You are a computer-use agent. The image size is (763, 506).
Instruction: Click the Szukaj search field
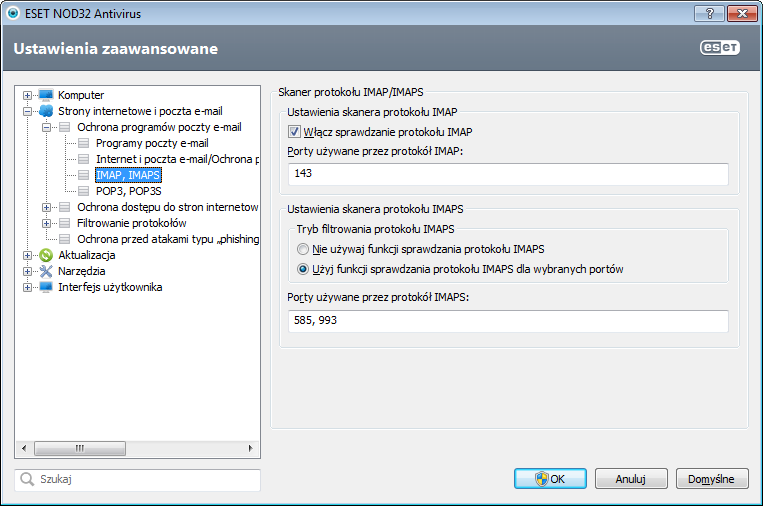click(x=137, y=479)
